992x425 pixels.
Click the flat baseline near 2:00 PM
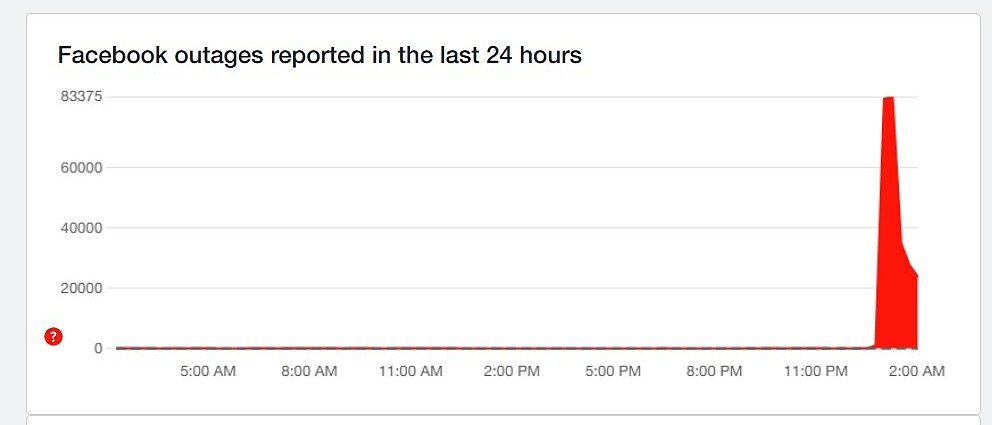[511, 347]
